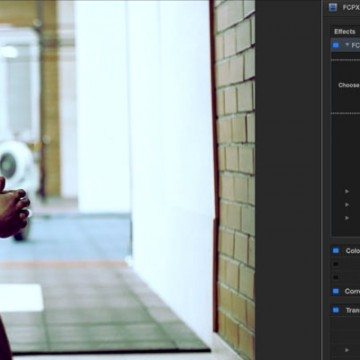
Task: Click the Choose parameter label
Action: click(349, 85)
